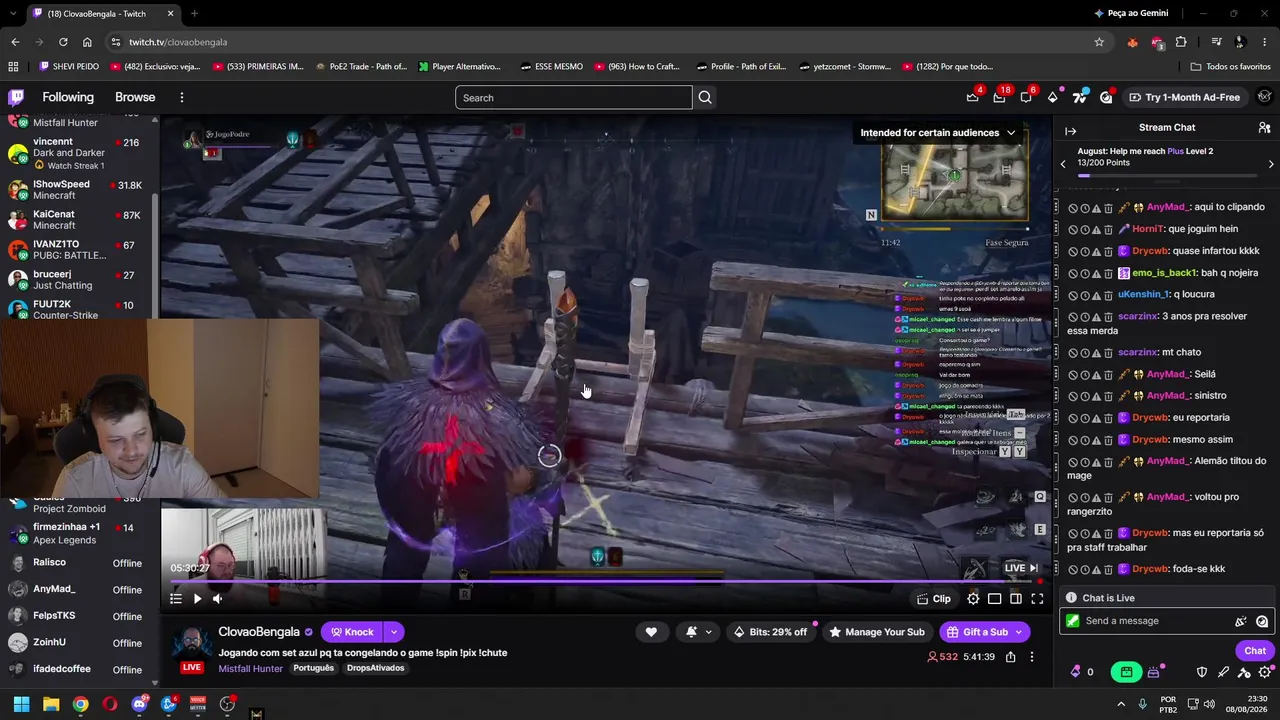Focus the Twitch search box

click(573, 97)
